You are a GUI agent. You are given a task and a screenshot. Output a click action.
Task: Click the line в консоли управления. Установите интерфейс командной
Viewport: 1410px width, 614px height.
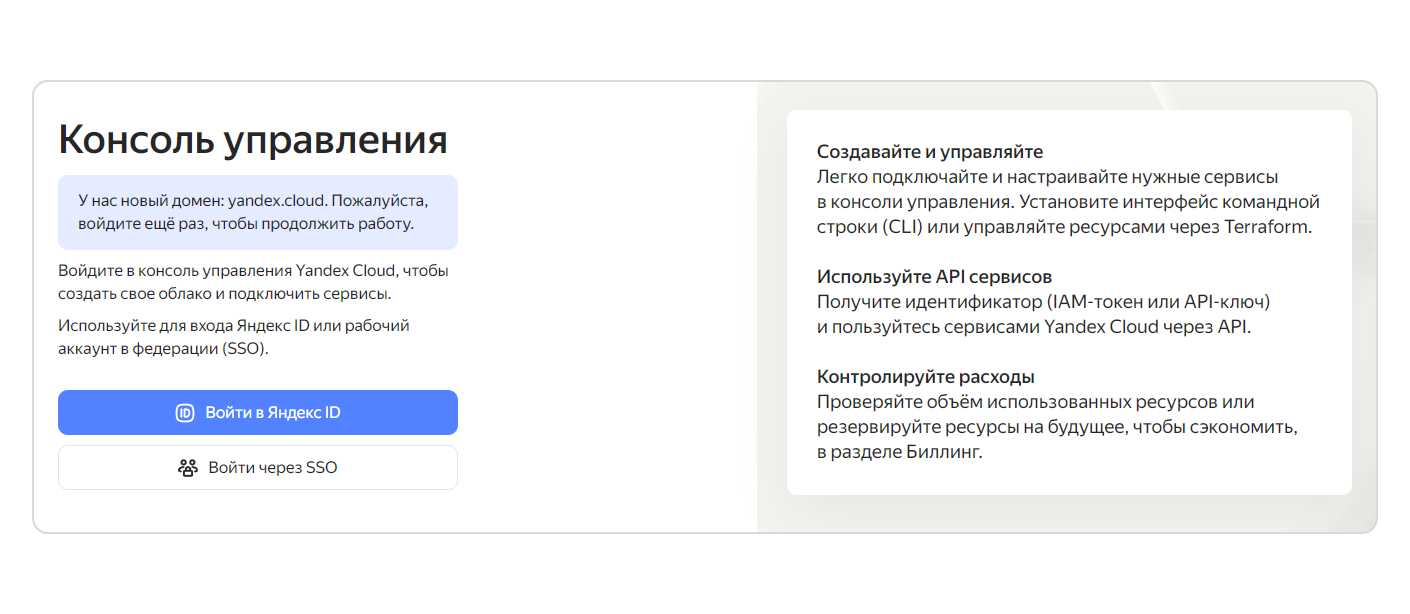1069,202
